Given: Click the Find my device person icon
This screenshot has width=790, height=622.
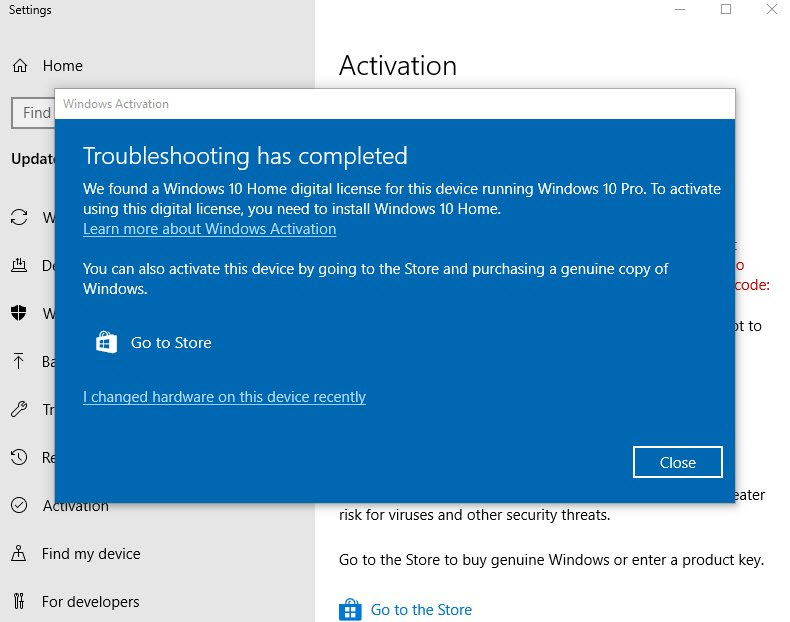Looking at the screenshot, I should point(20,554).
